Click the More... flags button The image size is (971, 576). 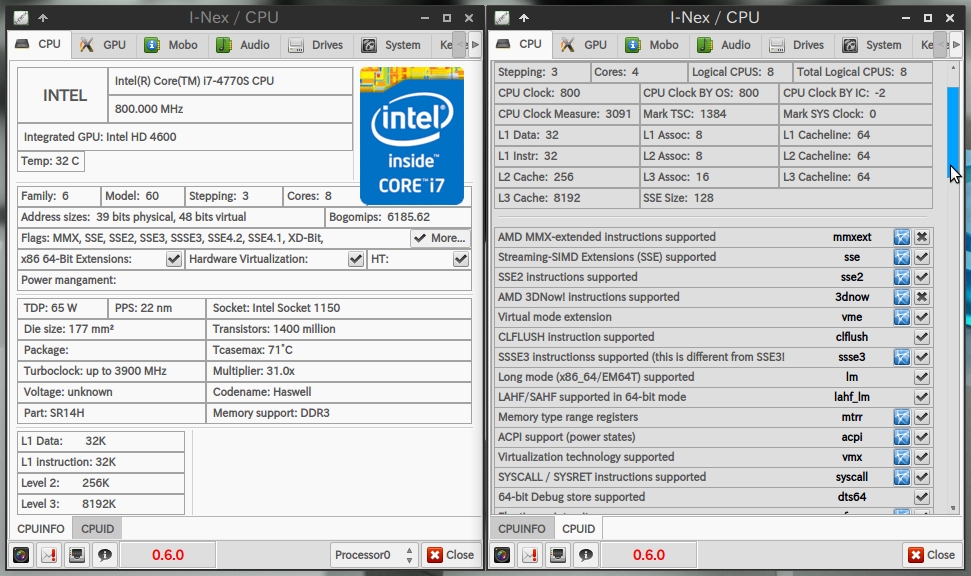click(440, 238)
